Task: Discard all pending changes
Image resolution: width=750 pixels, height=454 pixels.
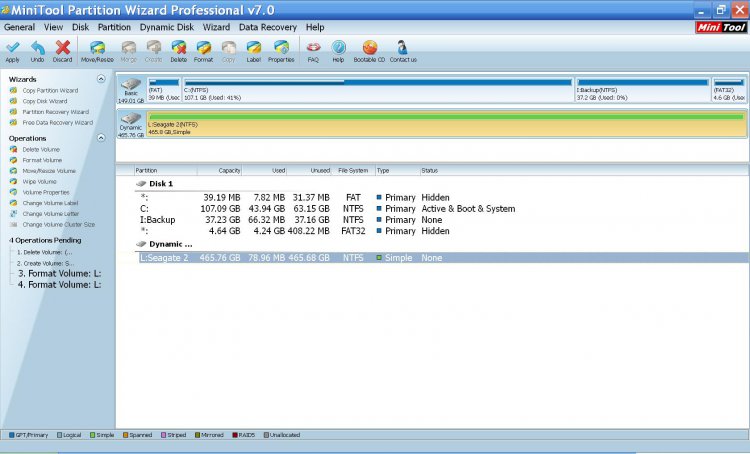Action: point(62,50)
